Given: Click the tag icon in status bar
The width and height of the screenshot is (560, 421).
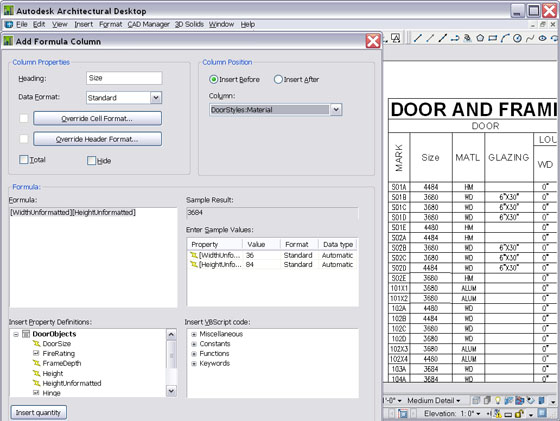Looking at the screenshot, I should pos(531,400).
